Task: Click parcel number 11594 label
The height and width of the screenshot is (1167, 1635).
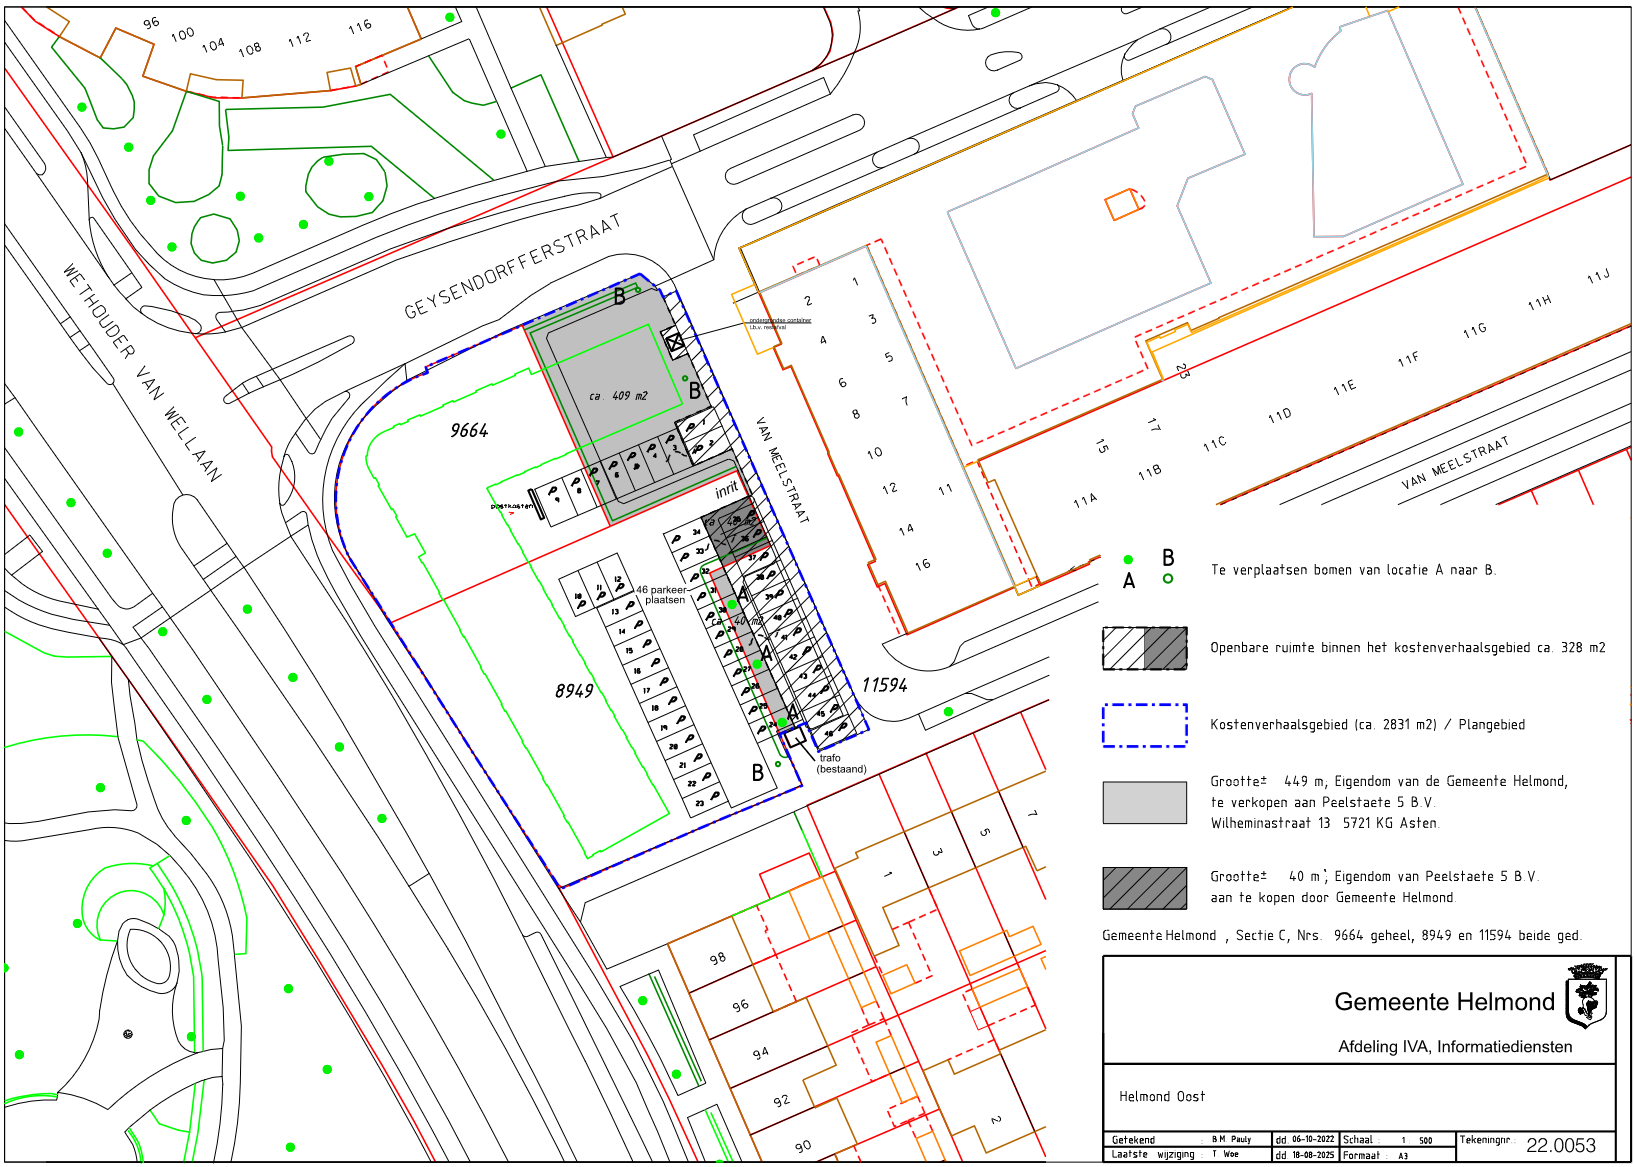Action: (885, 685)
